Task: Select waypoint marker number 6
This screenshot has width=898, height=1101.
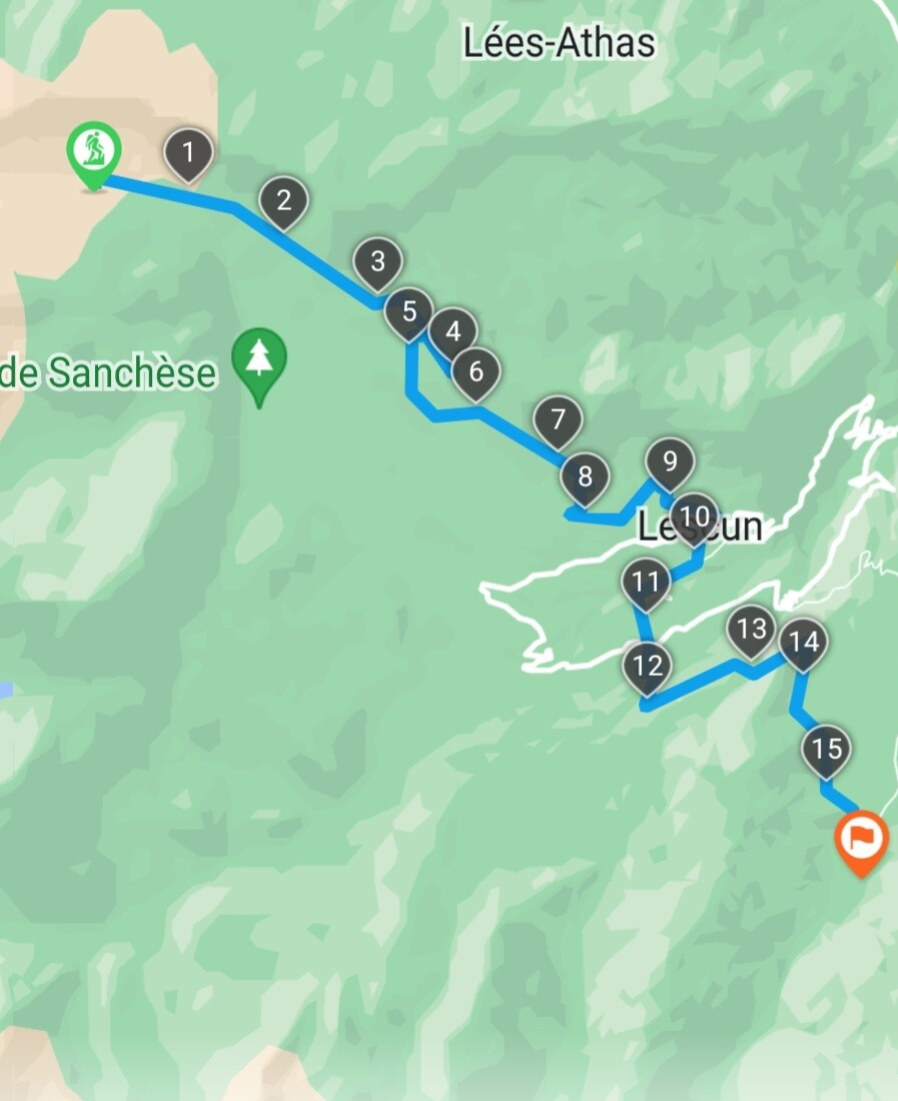Action: pos(475,375)
